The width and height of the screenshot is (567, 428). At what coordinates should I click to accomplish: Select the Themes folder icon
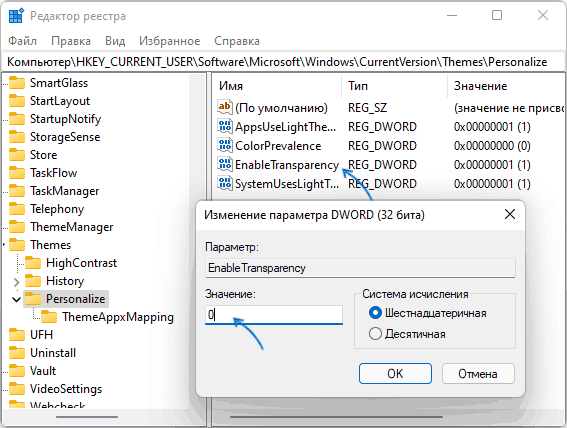[17, 245]
